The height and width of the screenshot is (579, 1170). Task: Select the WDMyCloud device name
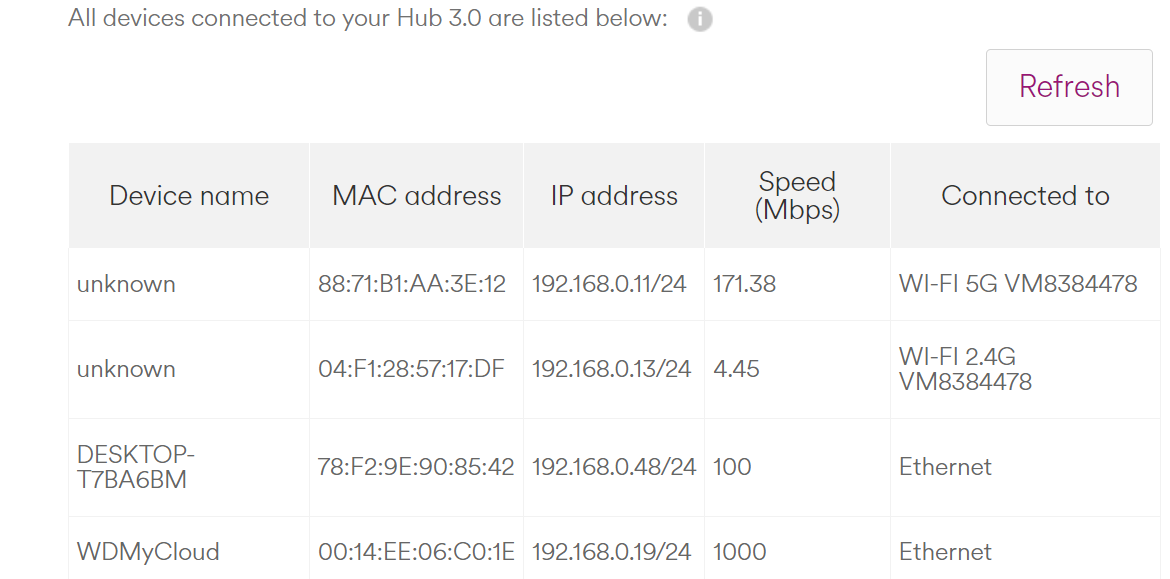148,552
